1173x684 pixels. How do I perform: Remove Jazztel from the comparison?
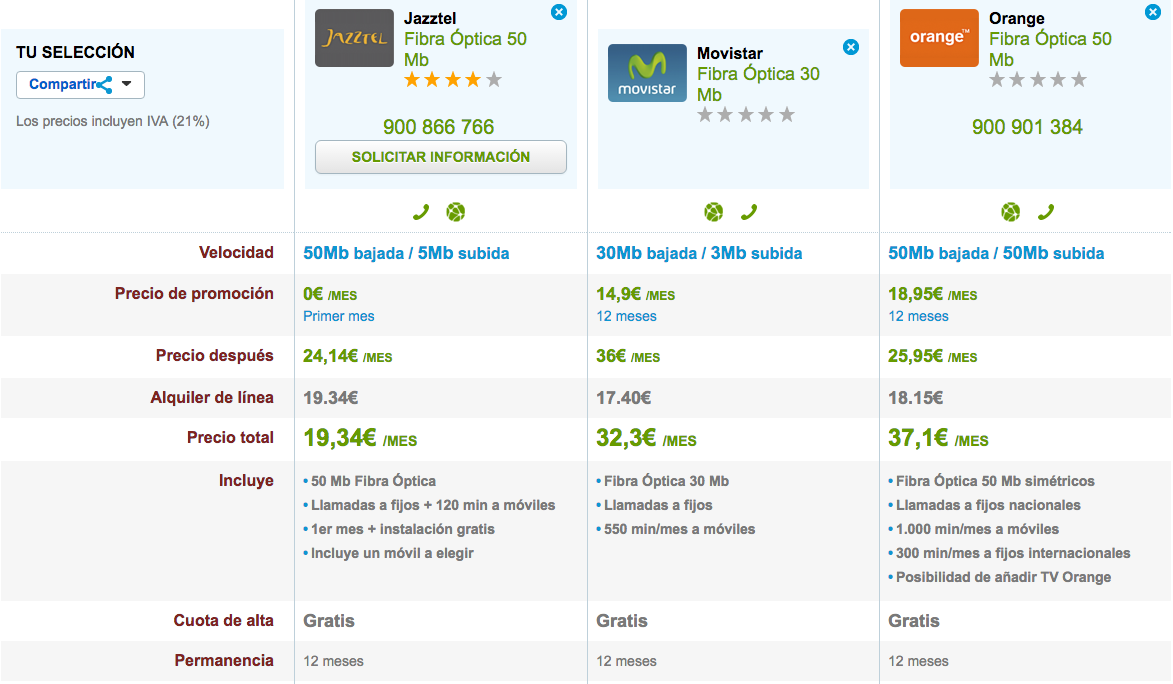tap(559, 12)
